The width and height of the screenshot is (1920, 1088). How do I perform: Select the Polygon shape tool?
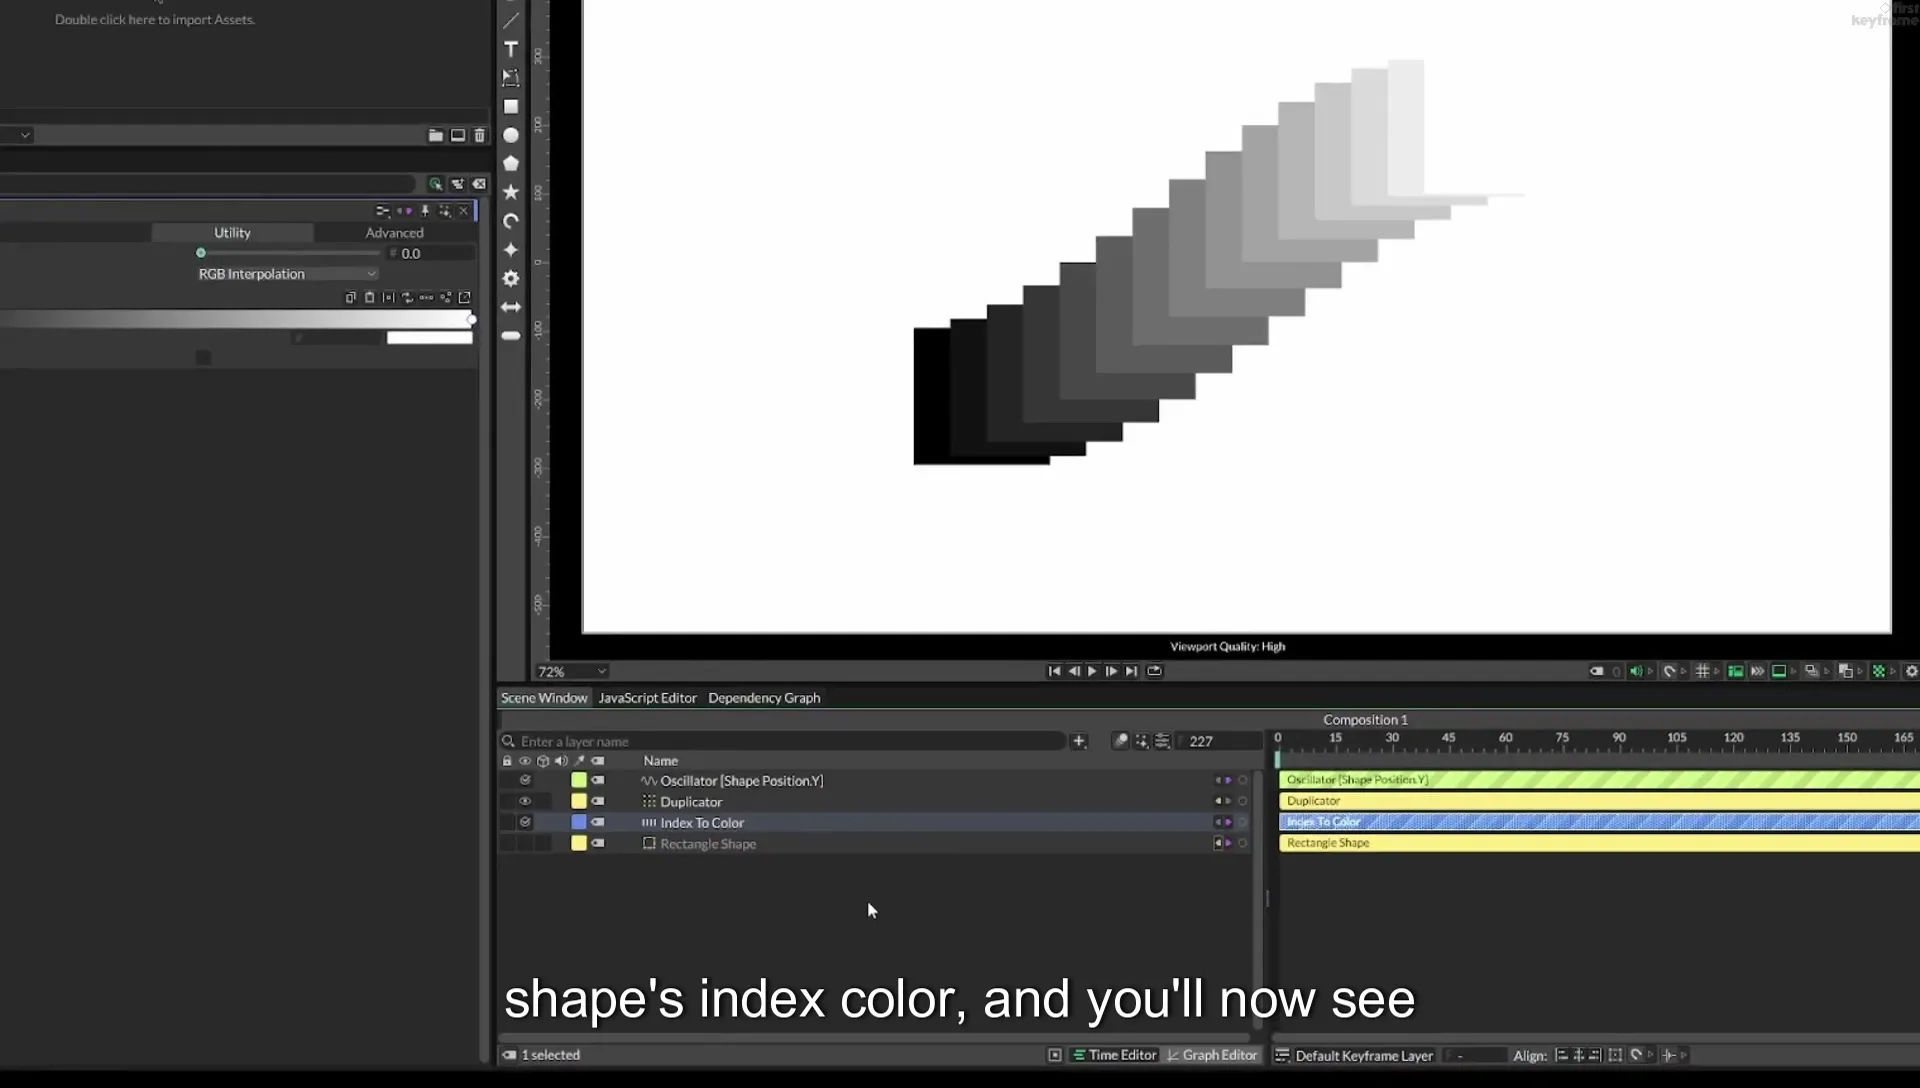tap(511, 163)
